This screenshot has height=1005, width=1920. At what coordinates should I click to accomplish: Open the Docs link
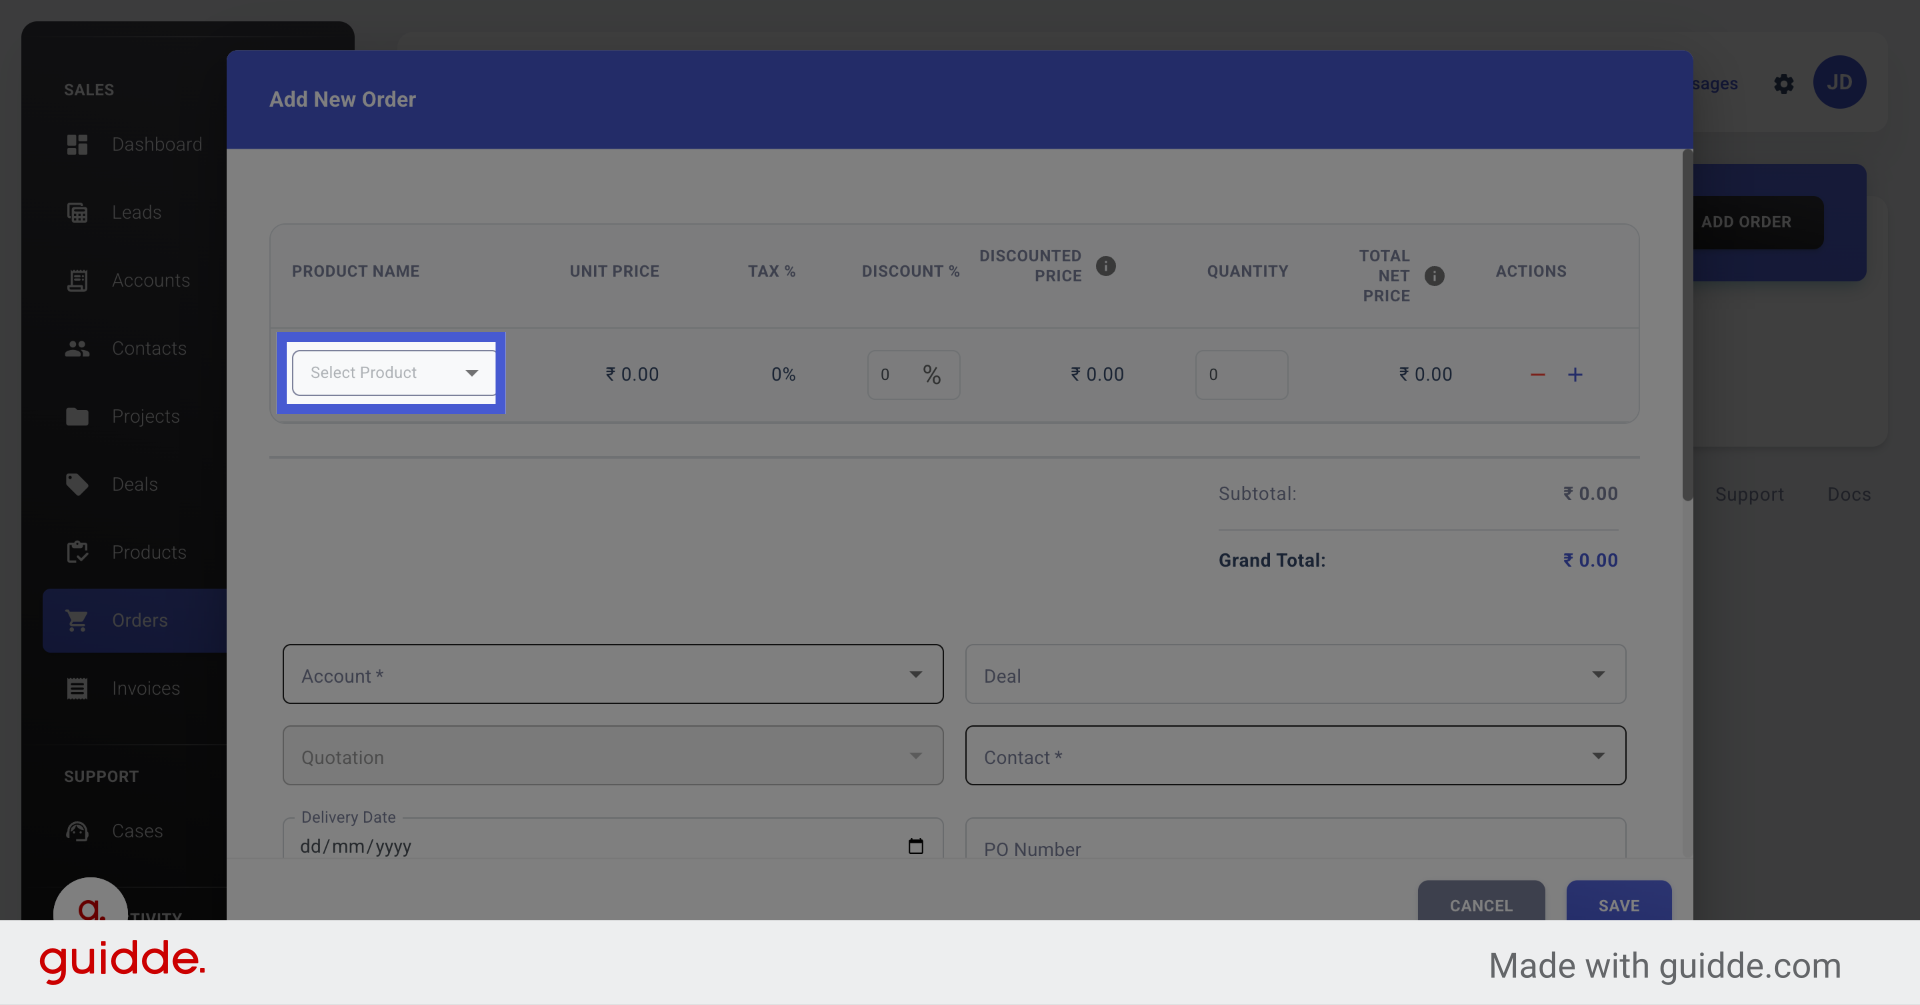click(1848, 494)
